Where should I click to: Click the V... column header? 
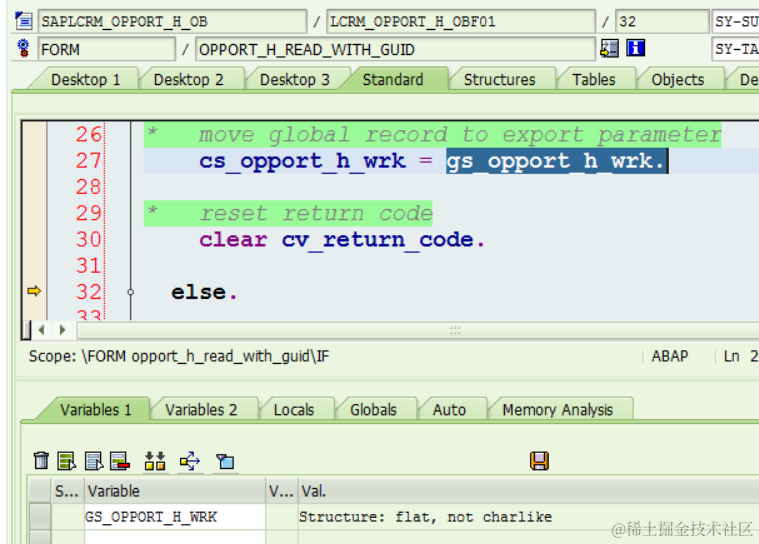tap(282, 491)
